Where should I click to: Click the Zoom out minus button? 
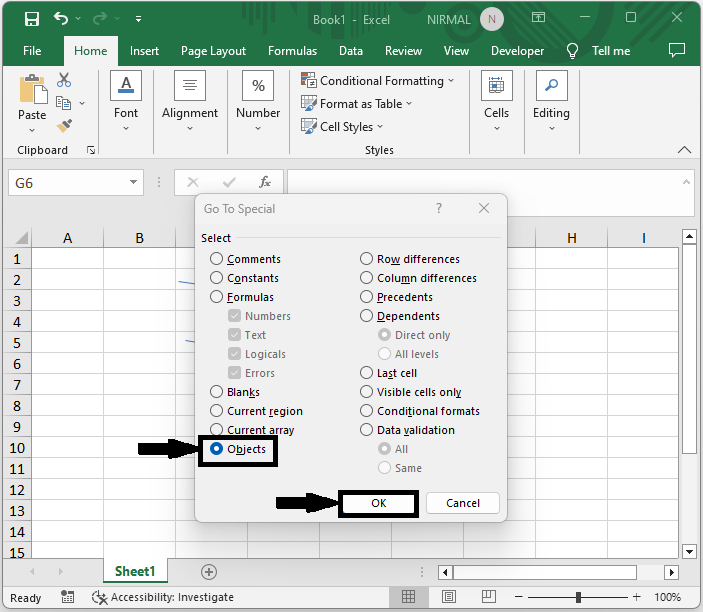519,597
